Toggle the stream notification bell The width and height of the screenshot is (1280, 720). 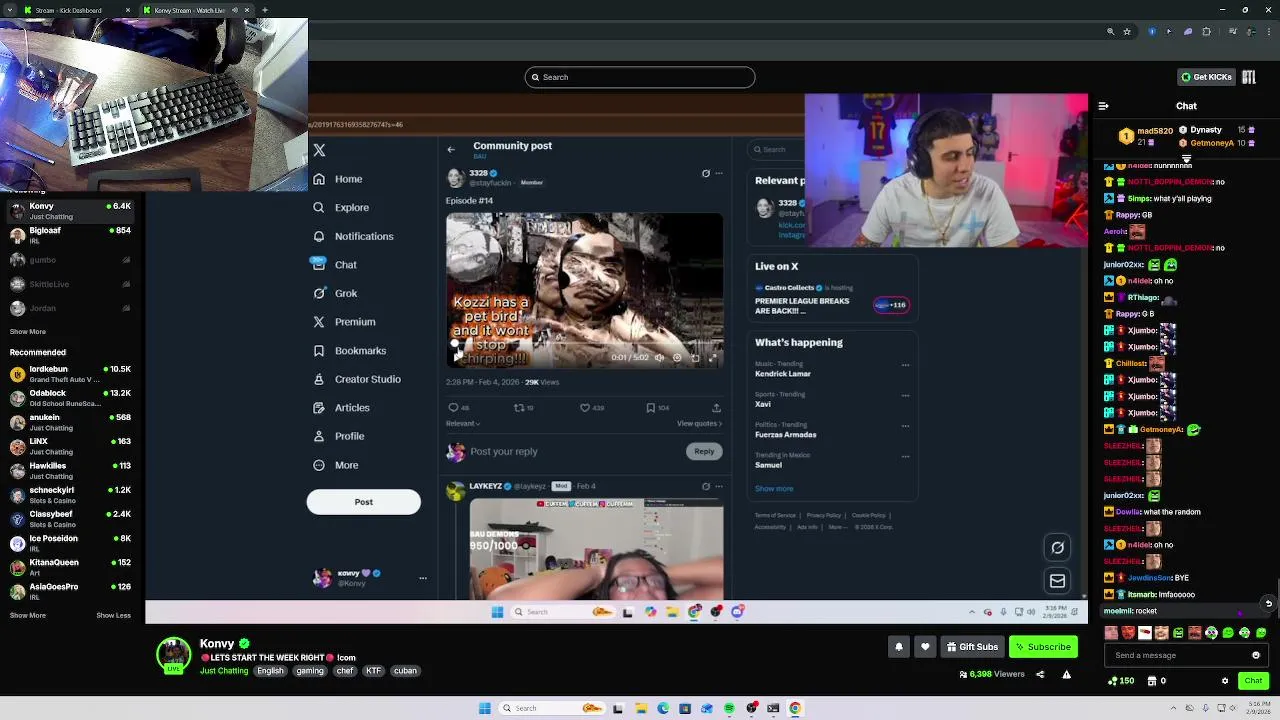[898, 647]
